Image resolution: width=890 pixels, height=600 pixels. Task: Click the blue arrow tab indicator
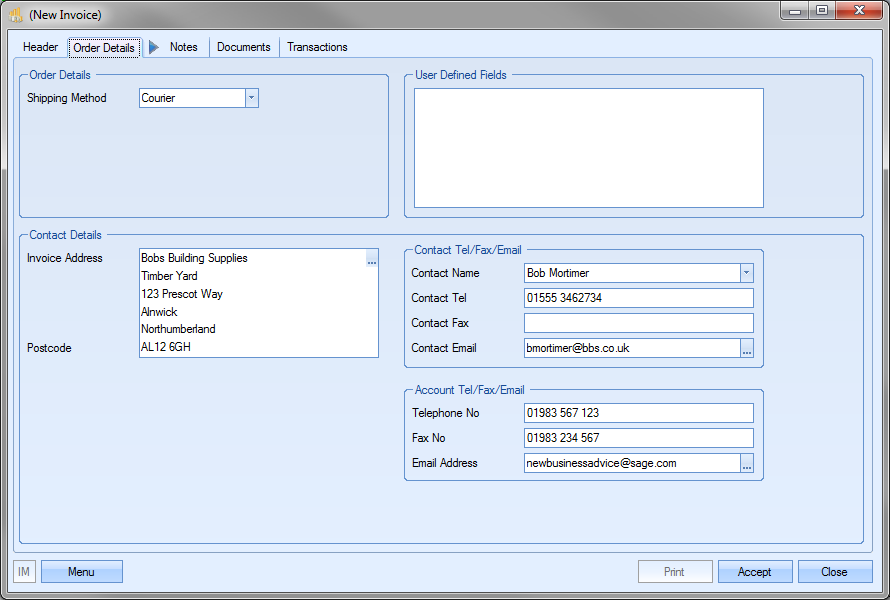(154, 47)
